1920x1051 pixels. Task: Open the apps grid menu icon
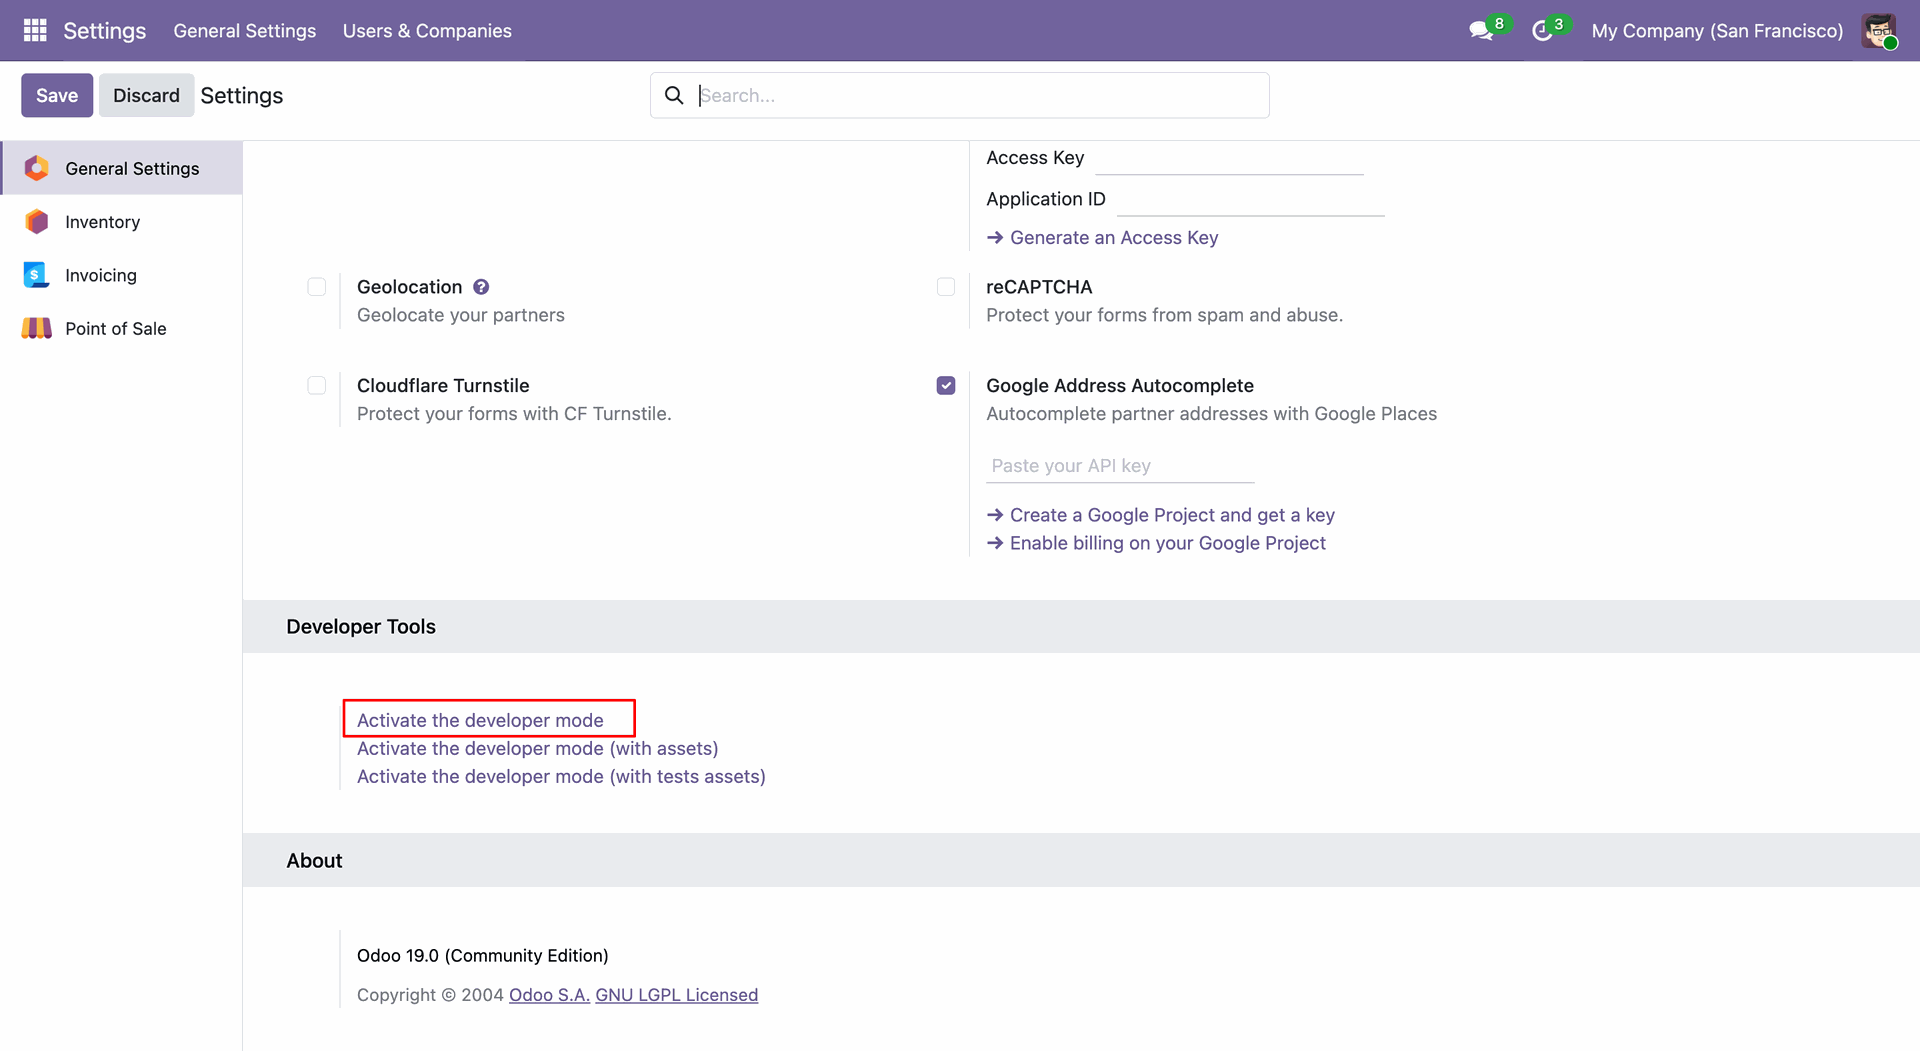pos(35,30)
